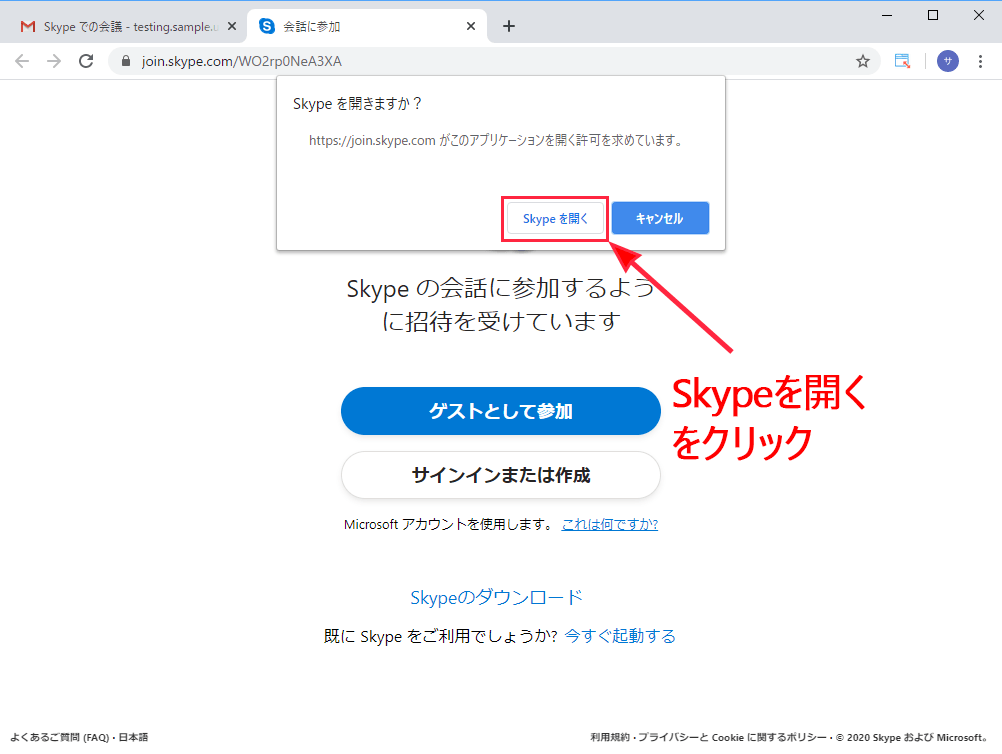Viewport: 1002px width, 754px height.
Task: Click キャンセル in the dialog
Action: point(660,219)
